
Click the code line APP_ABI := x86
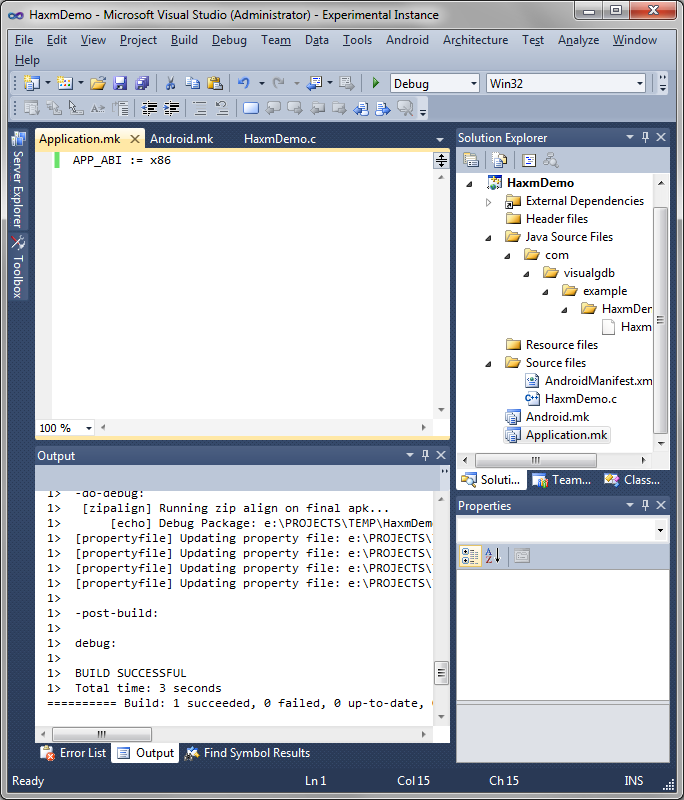click(121, 160)
